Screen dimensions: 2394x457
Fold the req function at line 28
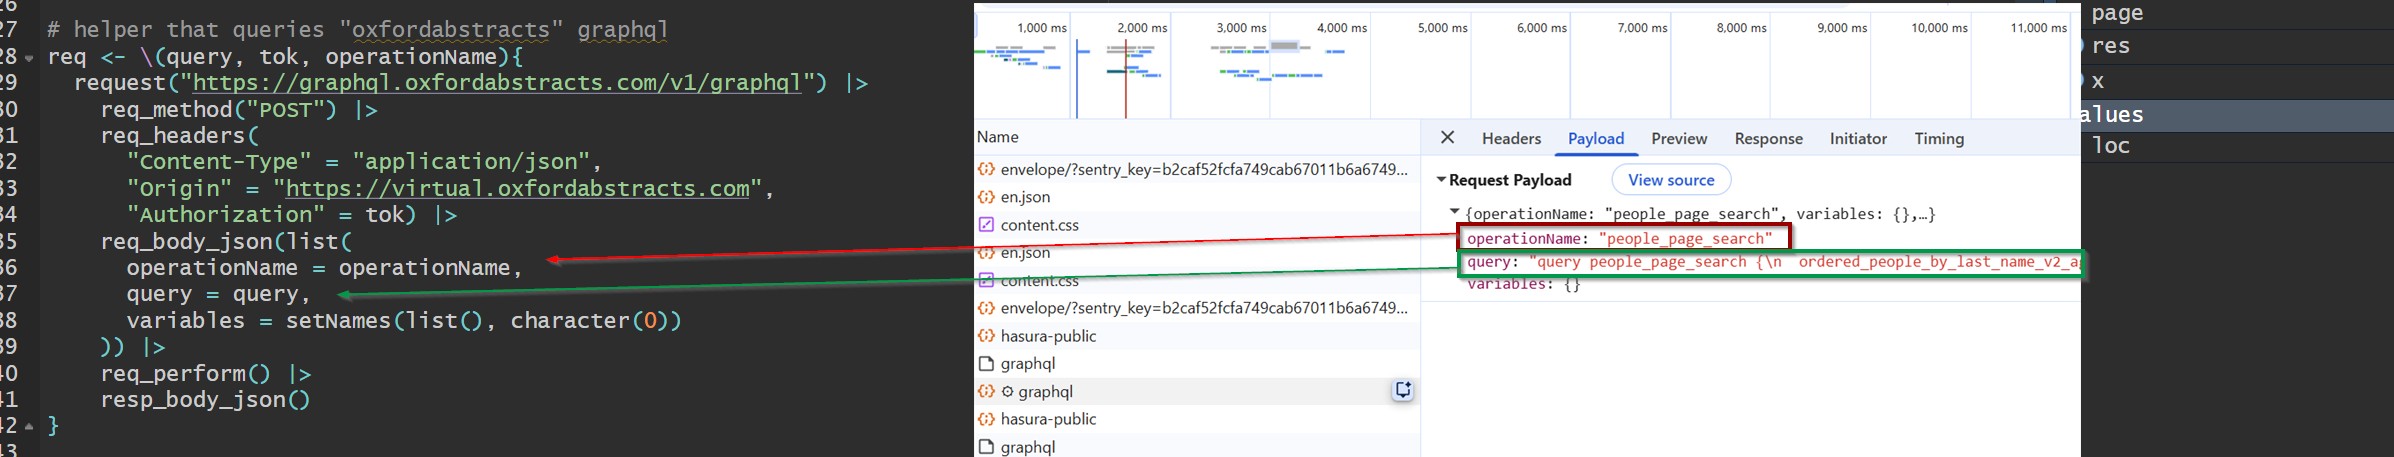29,58
